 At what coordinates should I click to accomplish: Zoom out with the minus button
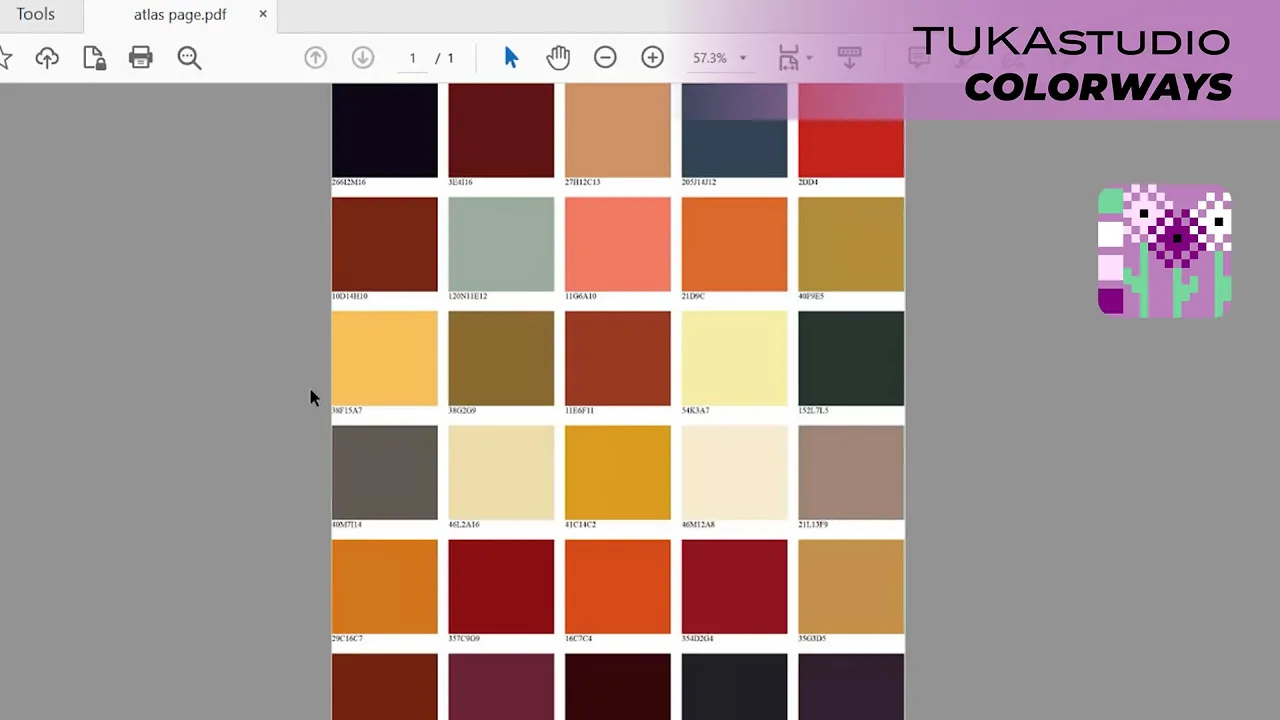tap(605, 58)
